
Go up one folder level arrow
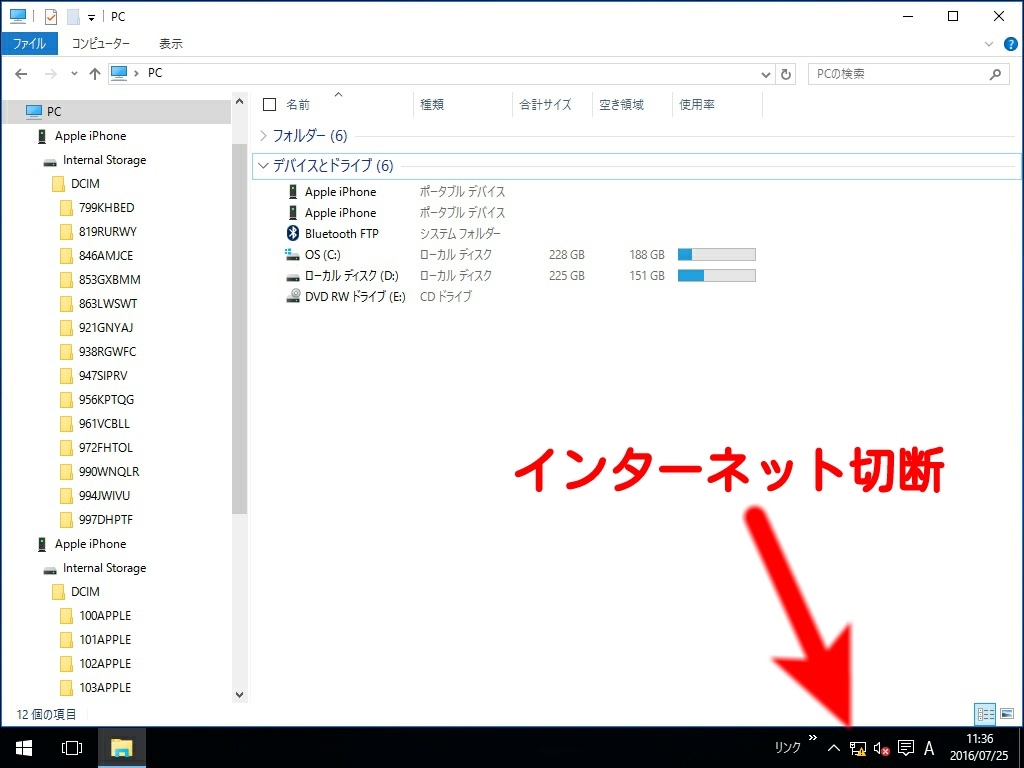(x=95, y=74)
